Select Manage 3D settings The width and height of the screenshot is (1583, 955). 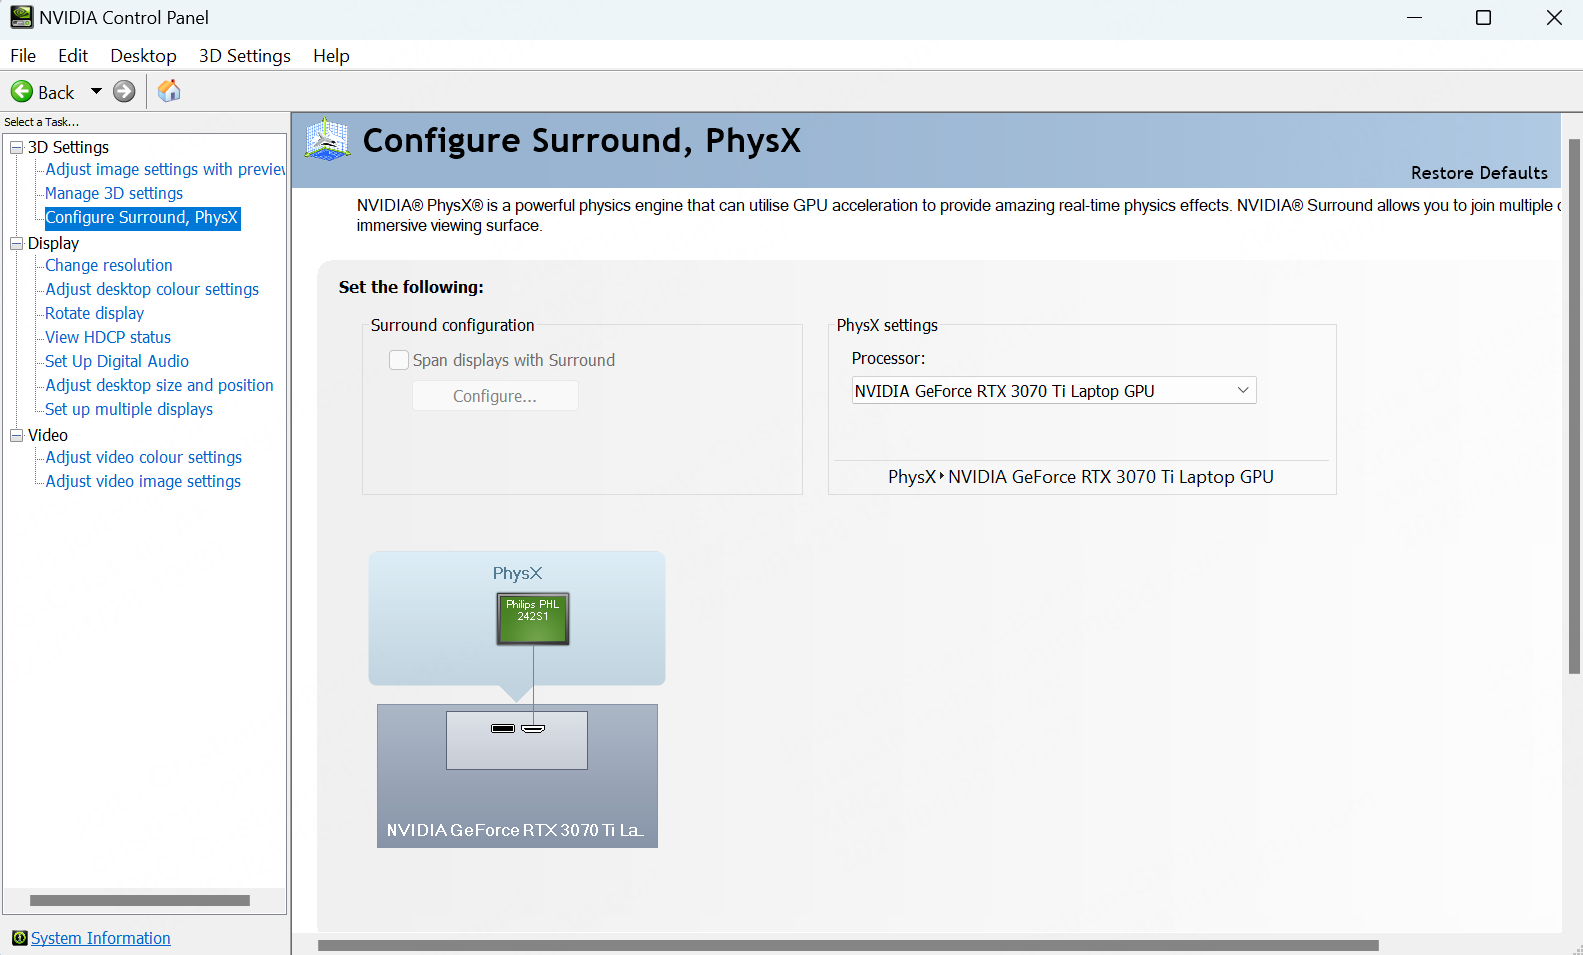tap(114, 193)
